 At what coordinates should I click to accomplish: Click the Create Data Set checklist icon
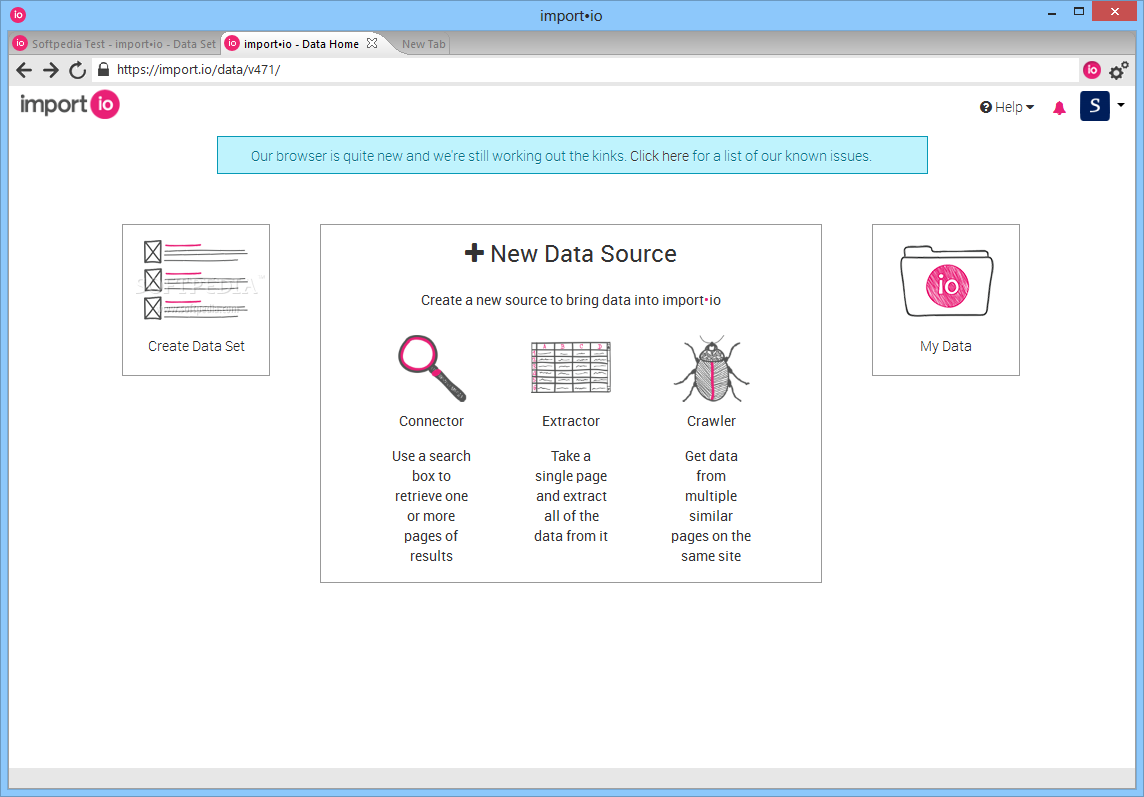tap(196, 280)
